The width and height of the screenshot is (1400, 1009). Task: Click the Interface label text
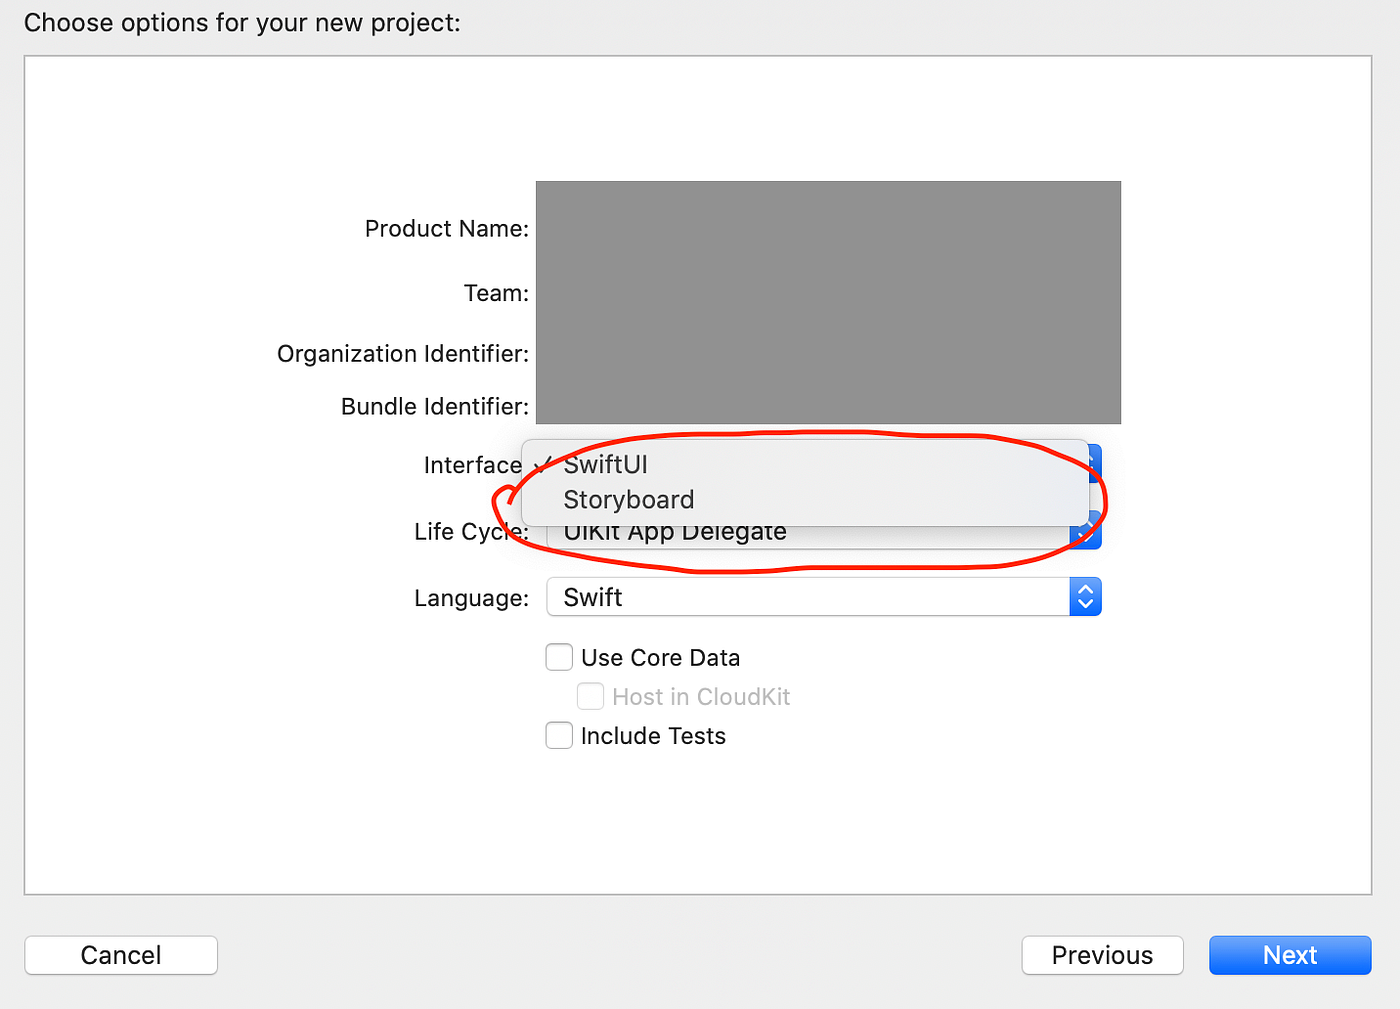(x=472, y=465)
